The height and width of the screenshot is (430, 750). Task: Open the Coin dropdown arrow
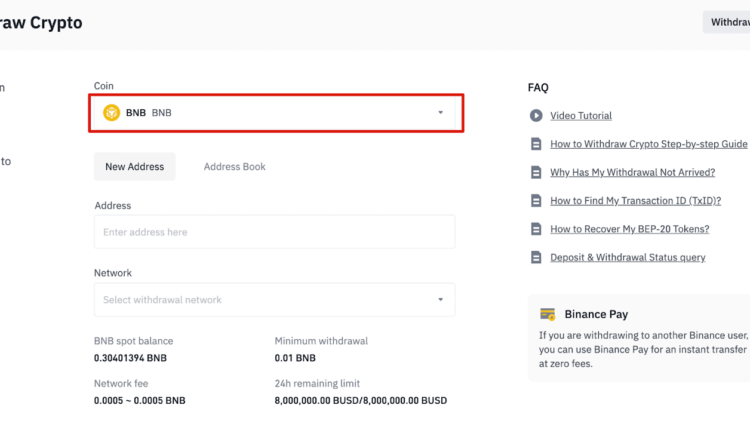440,113
